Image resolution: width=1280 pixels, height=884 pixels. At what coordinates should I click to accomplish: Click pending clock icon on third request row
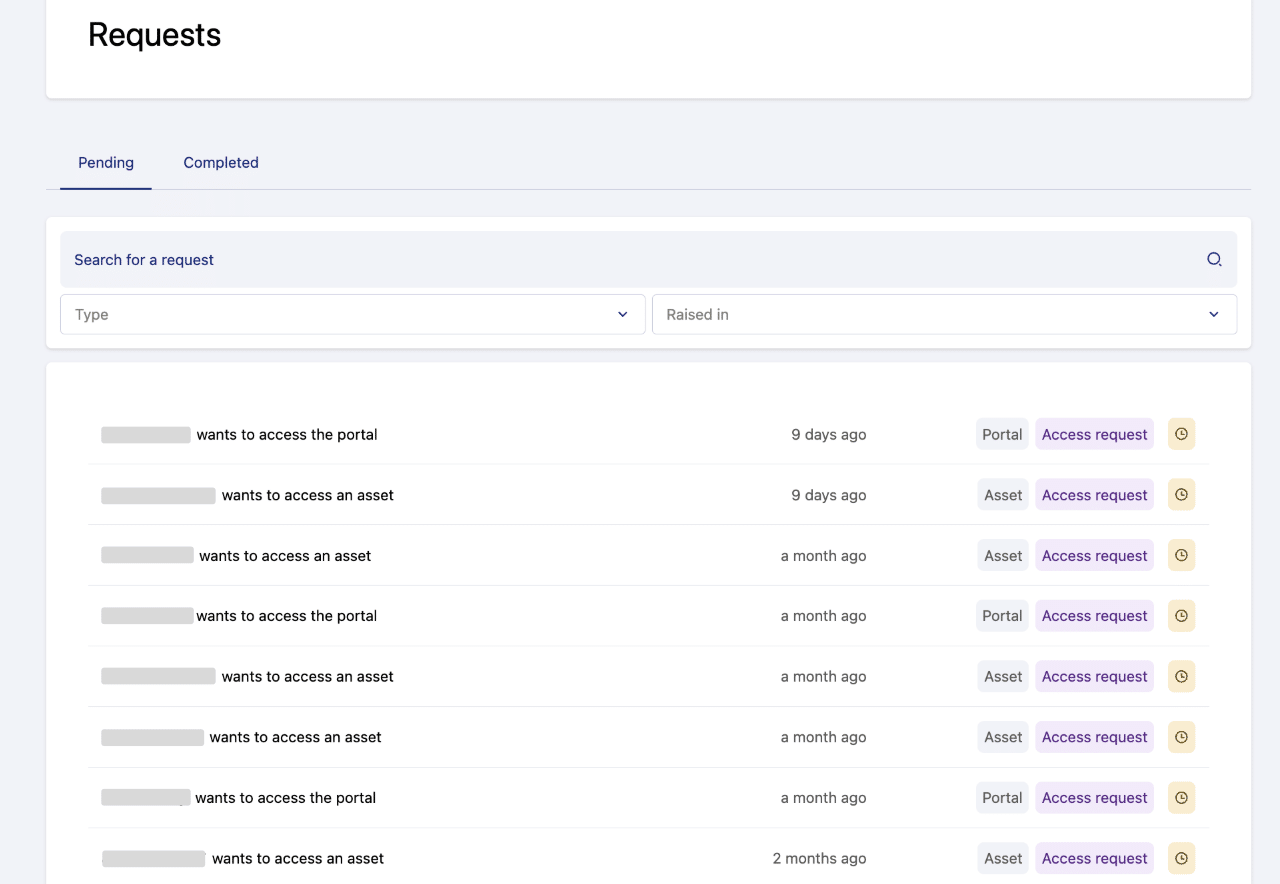pos(1181,555)
